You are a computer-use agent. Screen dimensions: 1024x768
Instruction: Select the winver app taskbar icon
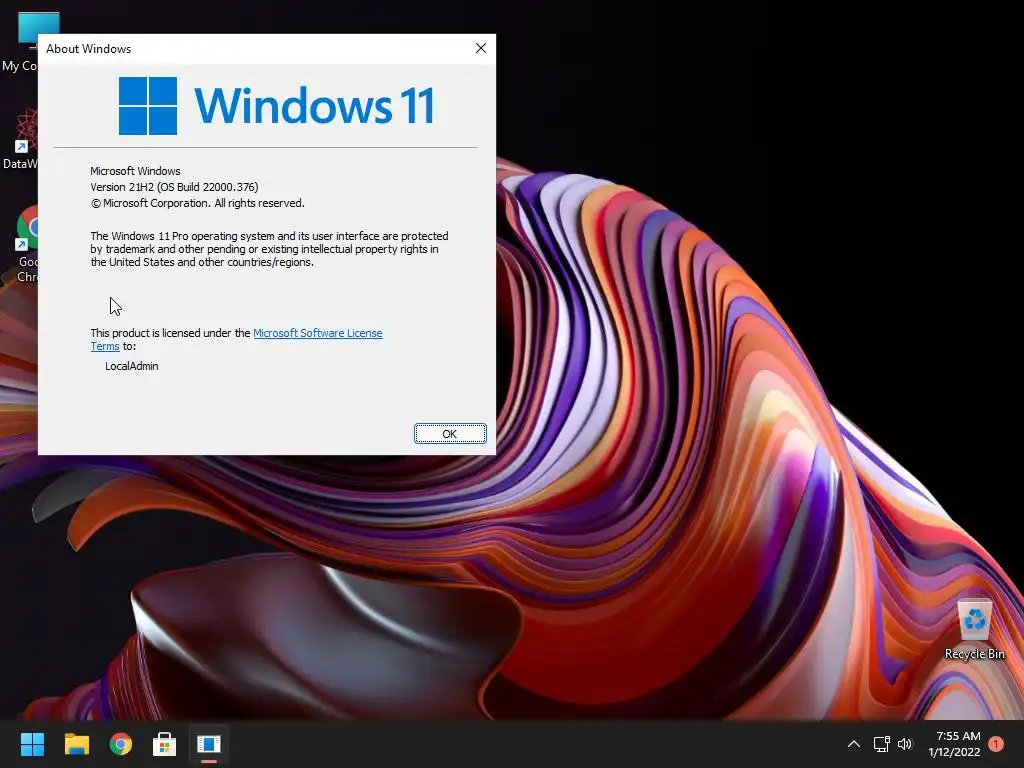point(209,744)
